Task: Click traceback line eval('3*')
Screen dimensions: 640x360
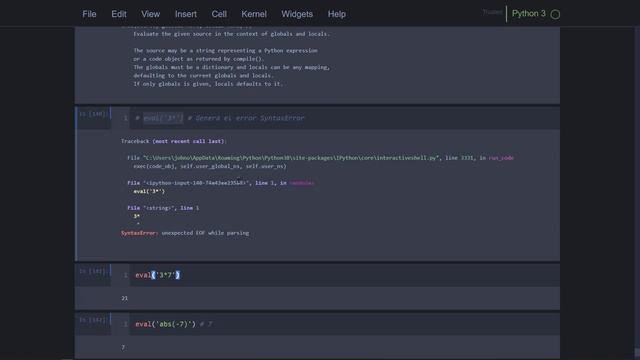Action: tap(149, 191)
